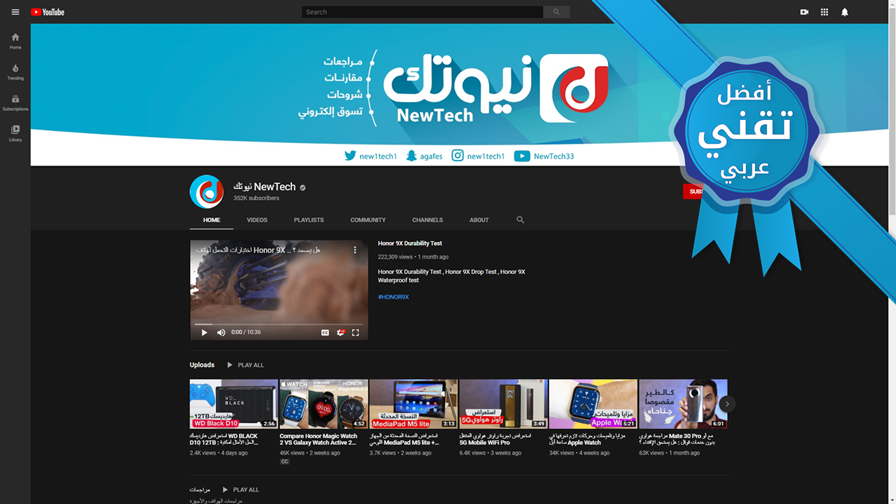Open the Snapchat agafes banner link
The width and height of the screenshot is (896, 504).
click(x=424, y=156)
